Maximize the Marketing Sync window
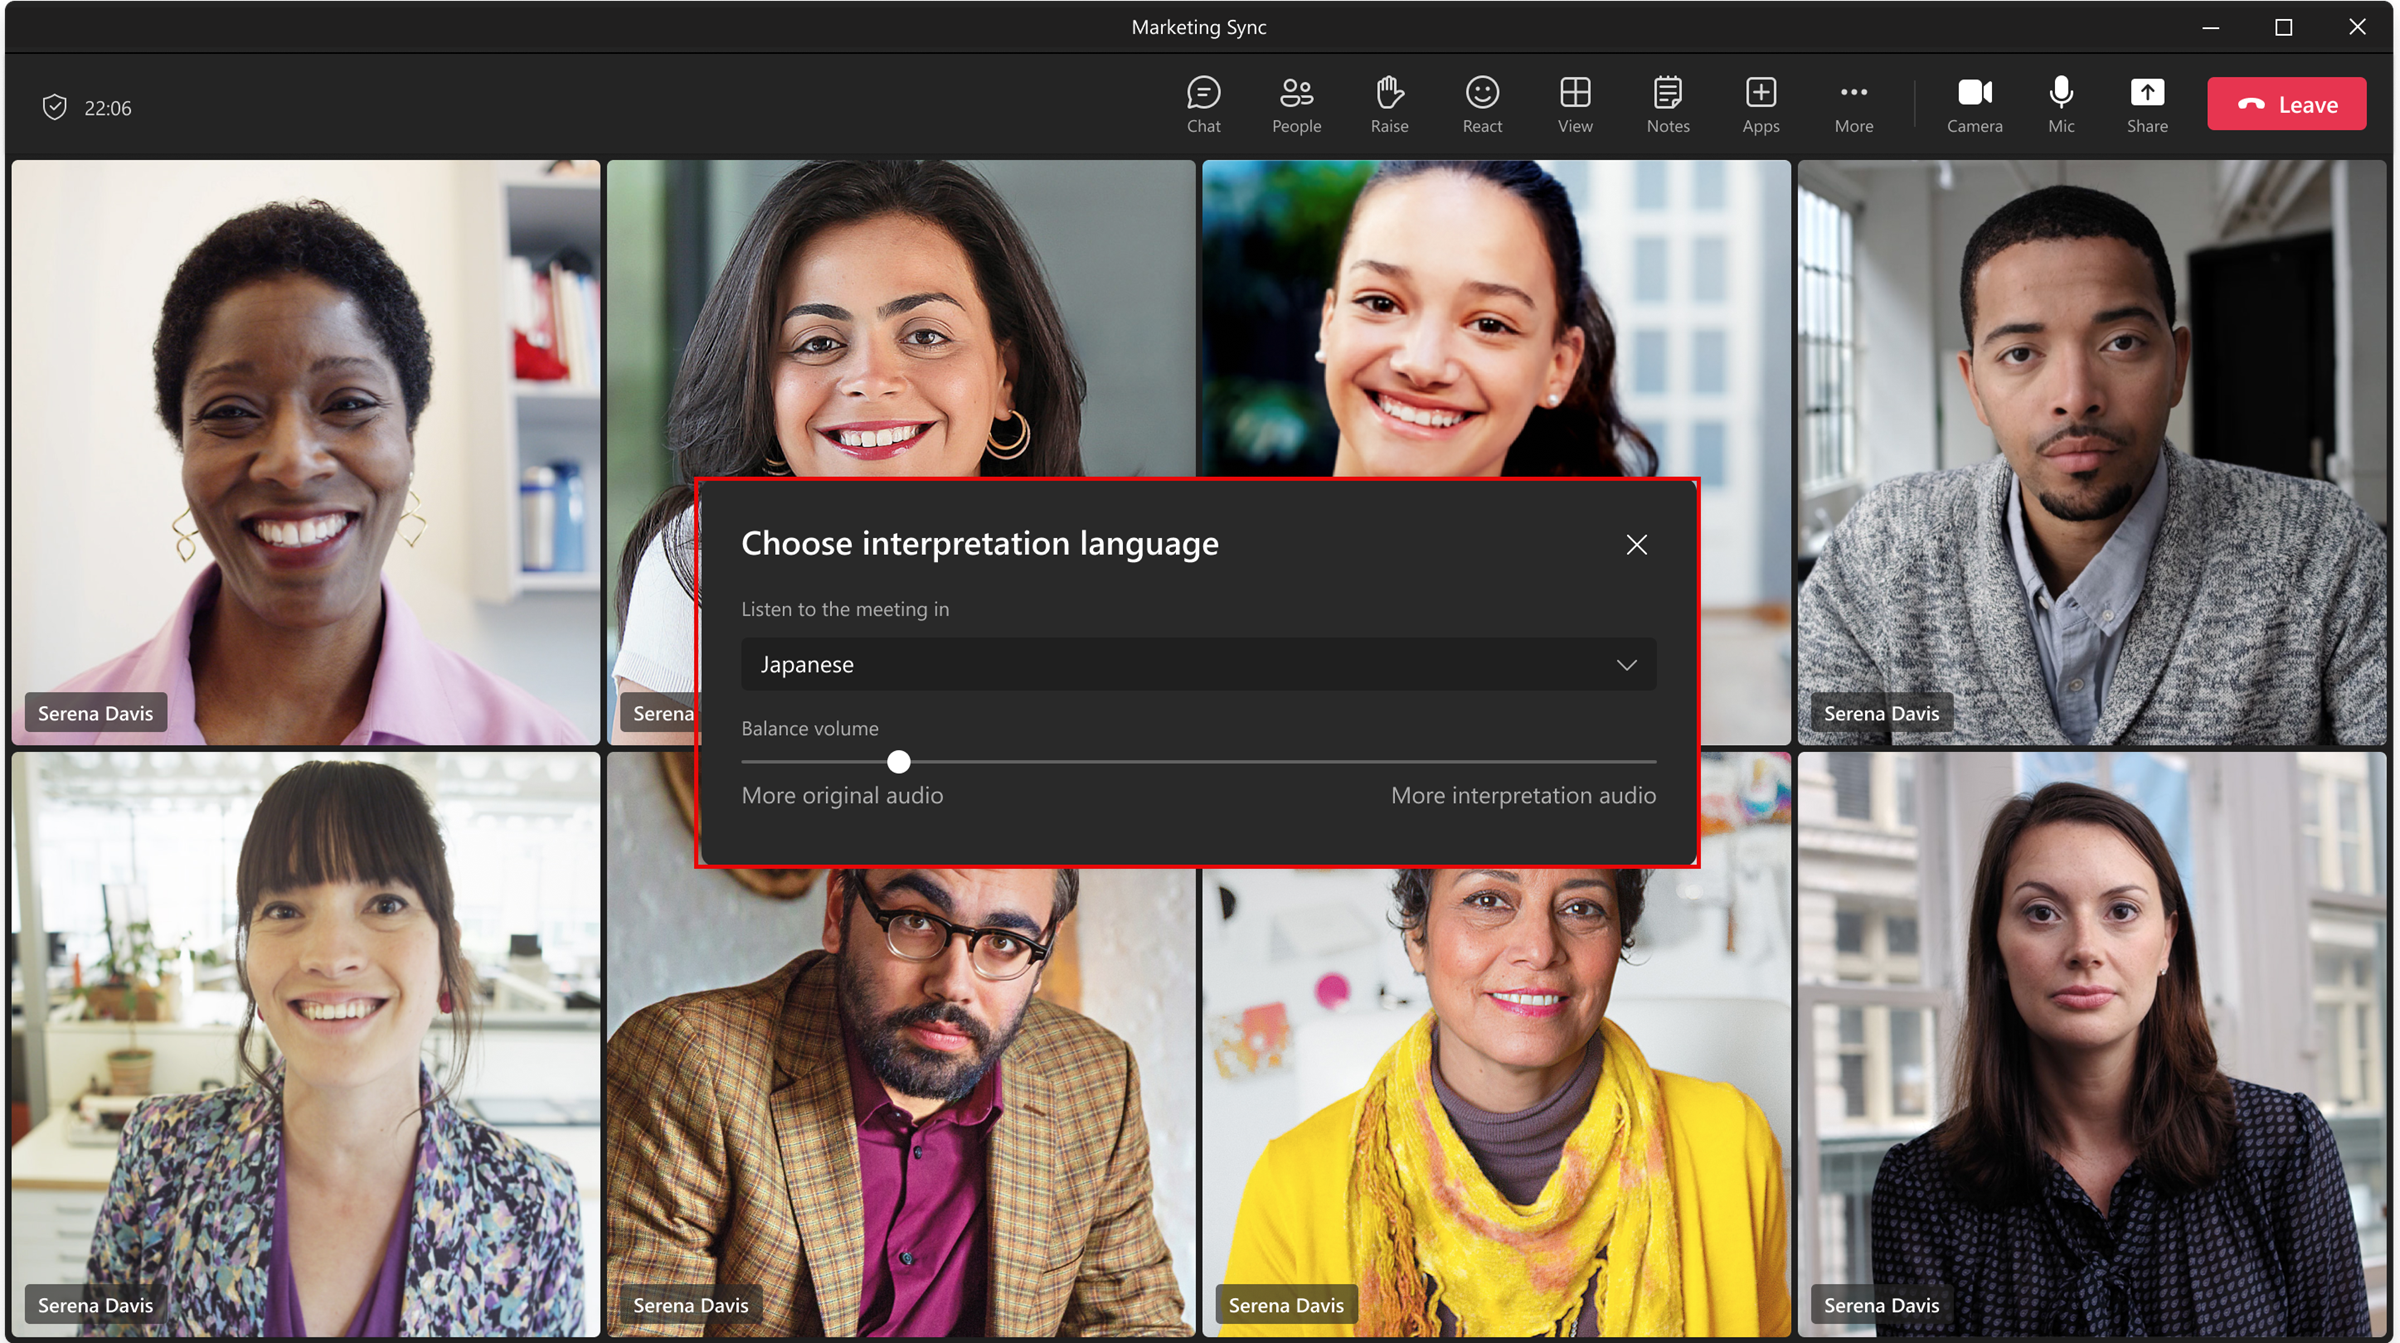 (x=2283, y=27)
